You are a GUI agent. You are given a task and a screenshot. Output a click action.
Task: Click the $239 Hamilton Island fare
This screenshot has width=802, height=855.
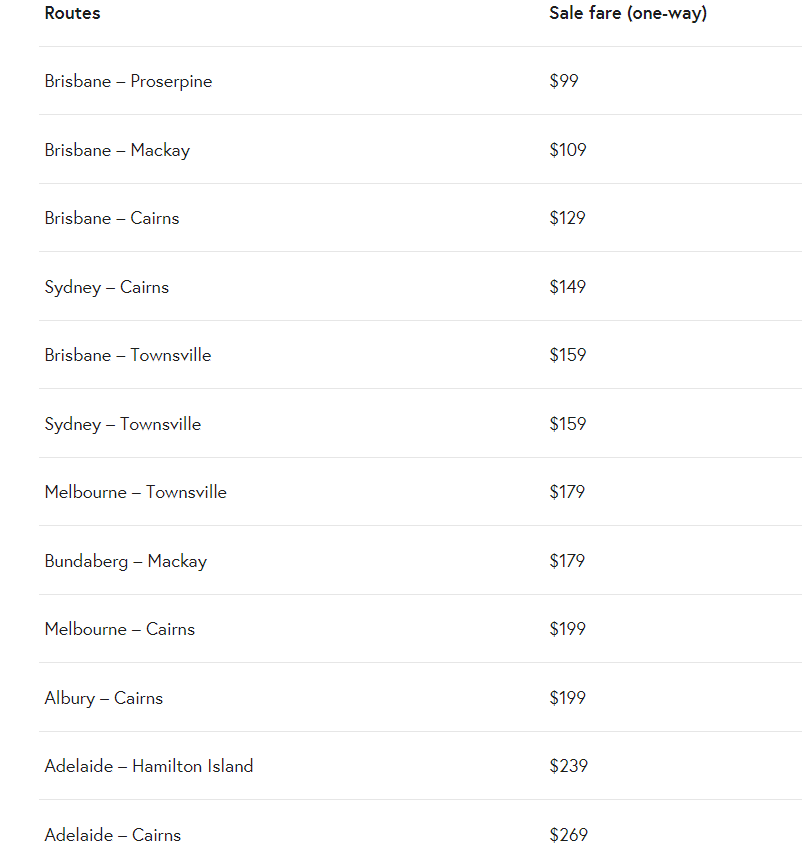coord(569,766)
